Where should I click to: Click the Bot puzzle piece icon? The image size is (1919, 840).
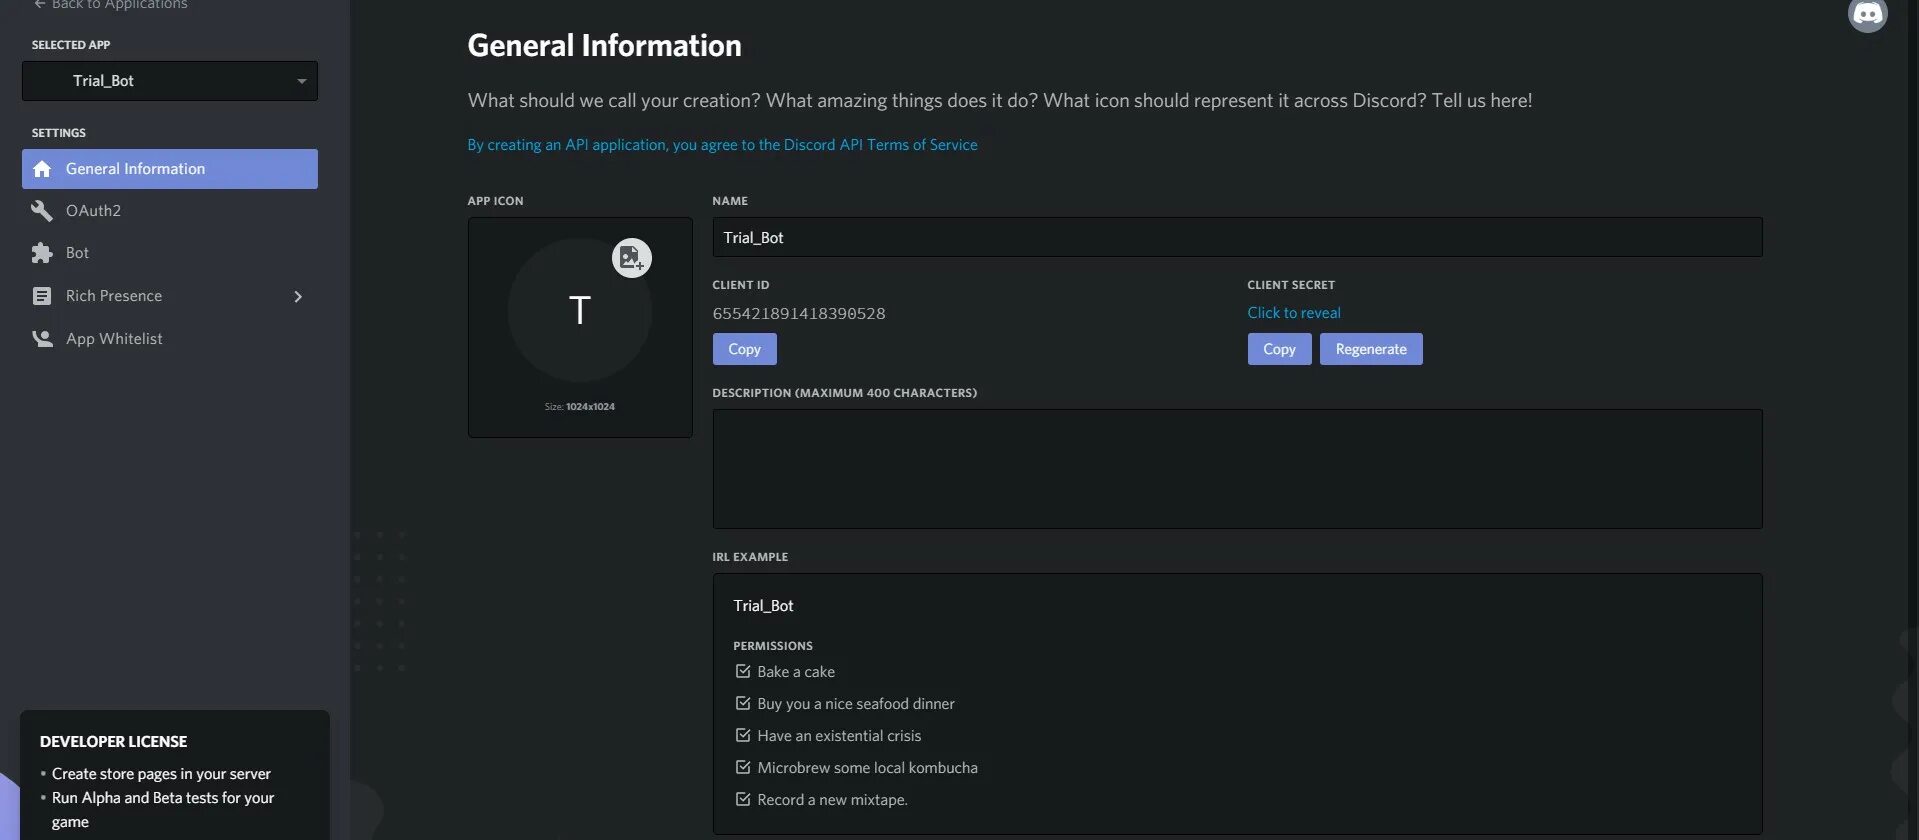(x=42, y=253)
